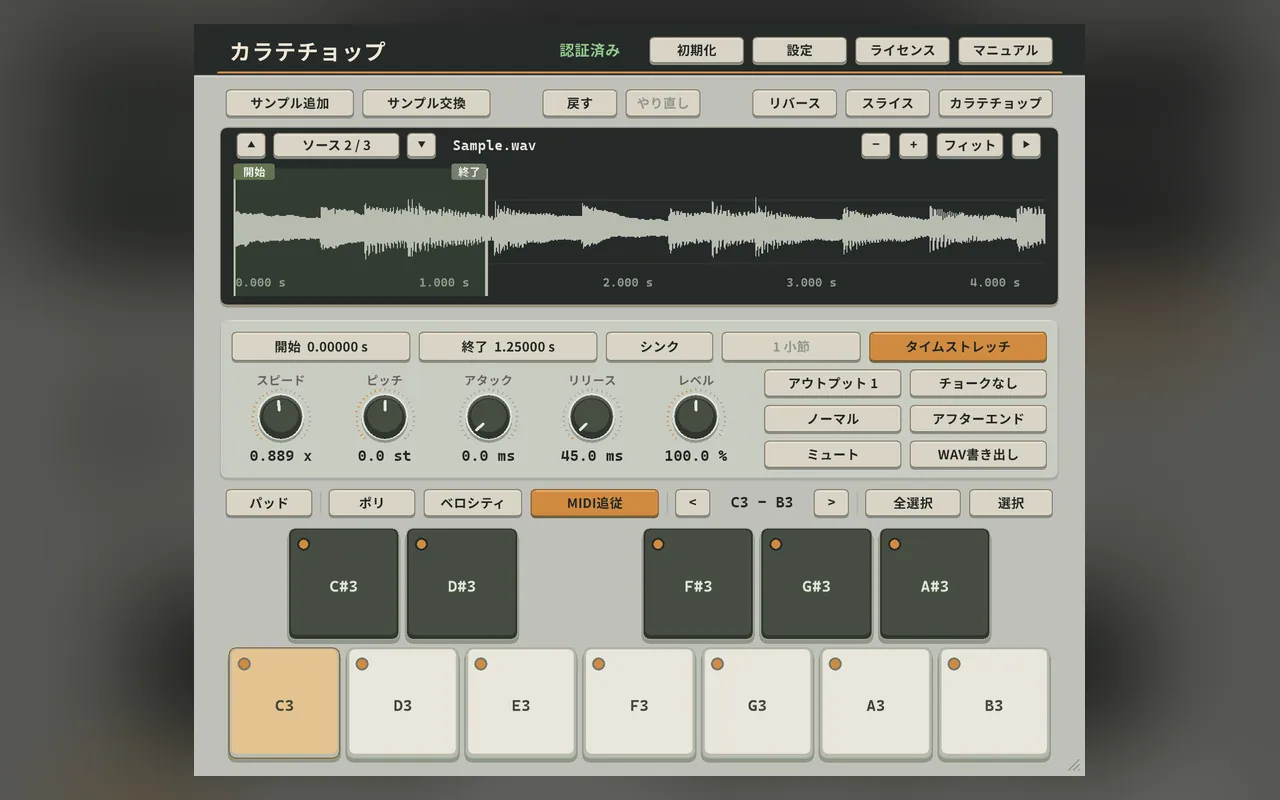Play the sample with the play arrow
Image resolution: width=1280 pixels, height=800 pixels.
tap(1026, 145)
